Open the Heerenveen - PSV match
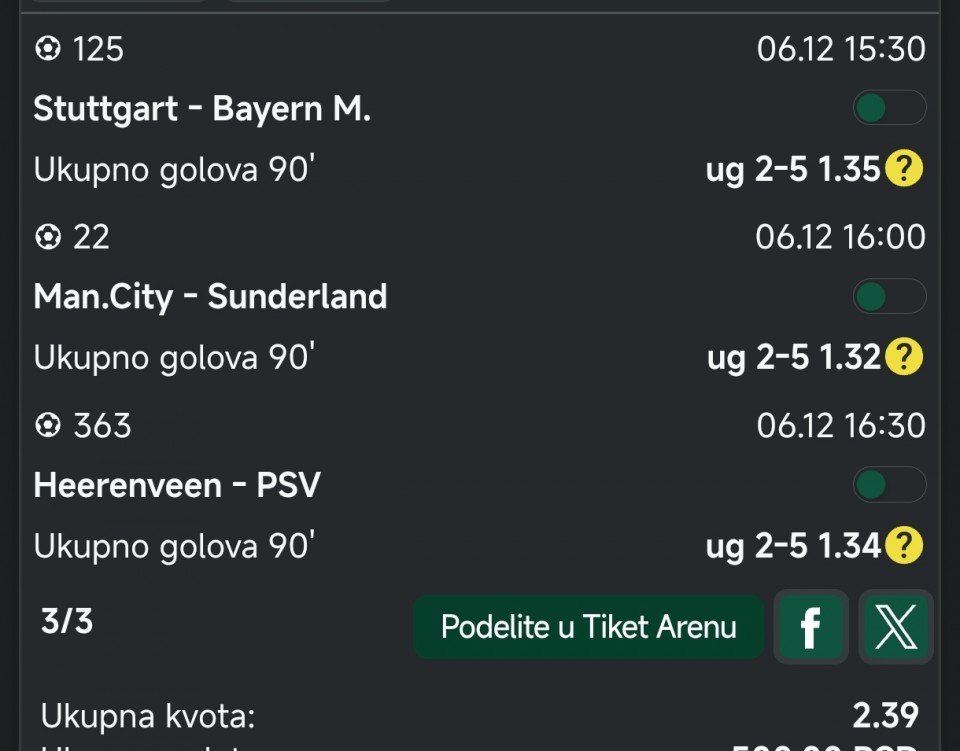960x751 pixels. (177, 486)
